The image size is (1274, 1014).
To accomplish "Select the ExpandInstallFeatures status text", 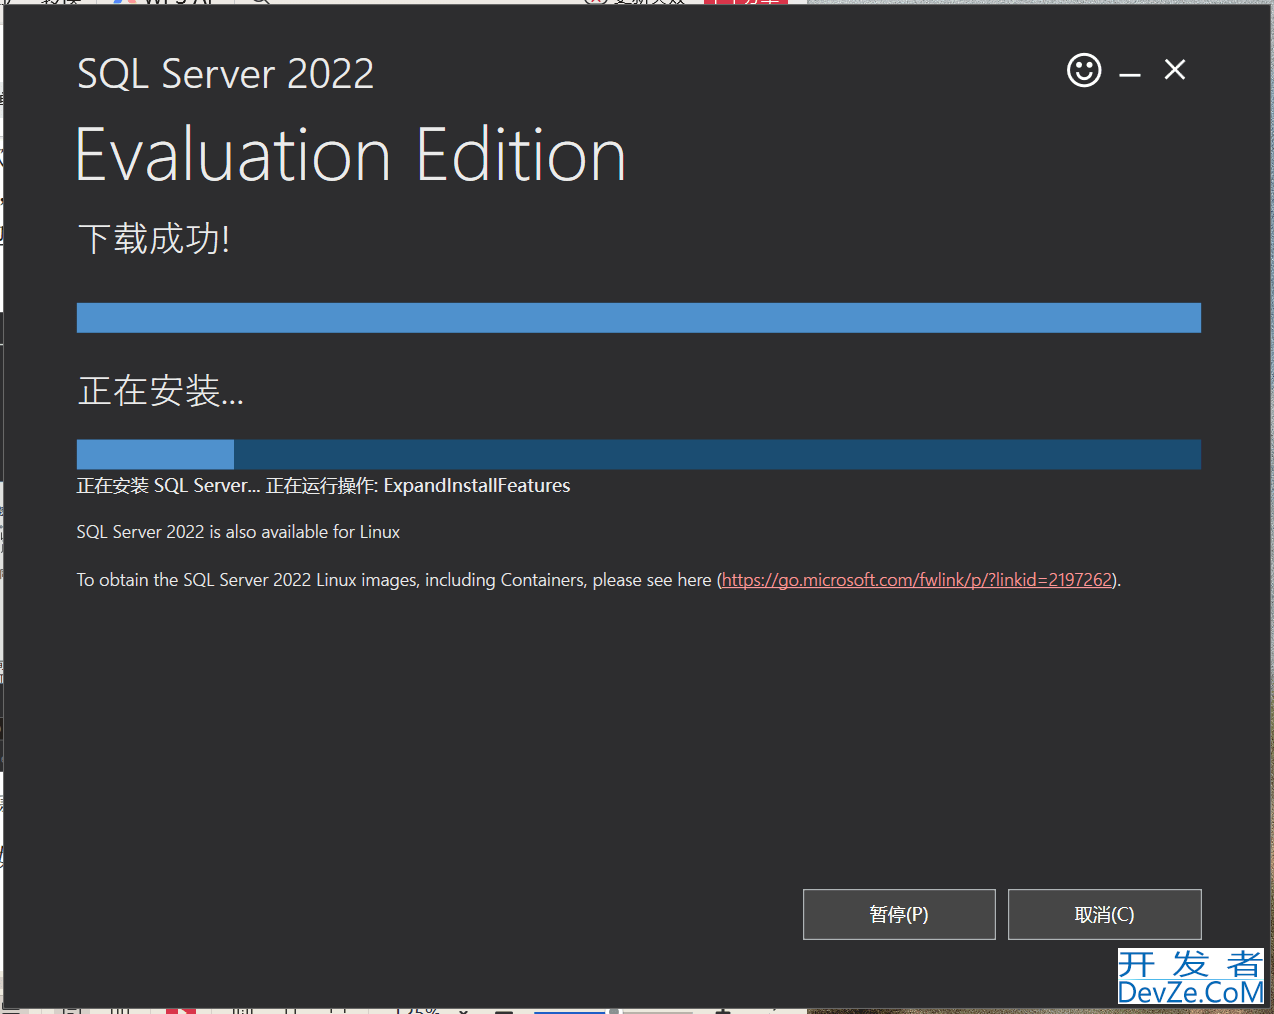I will coord(476,486).
